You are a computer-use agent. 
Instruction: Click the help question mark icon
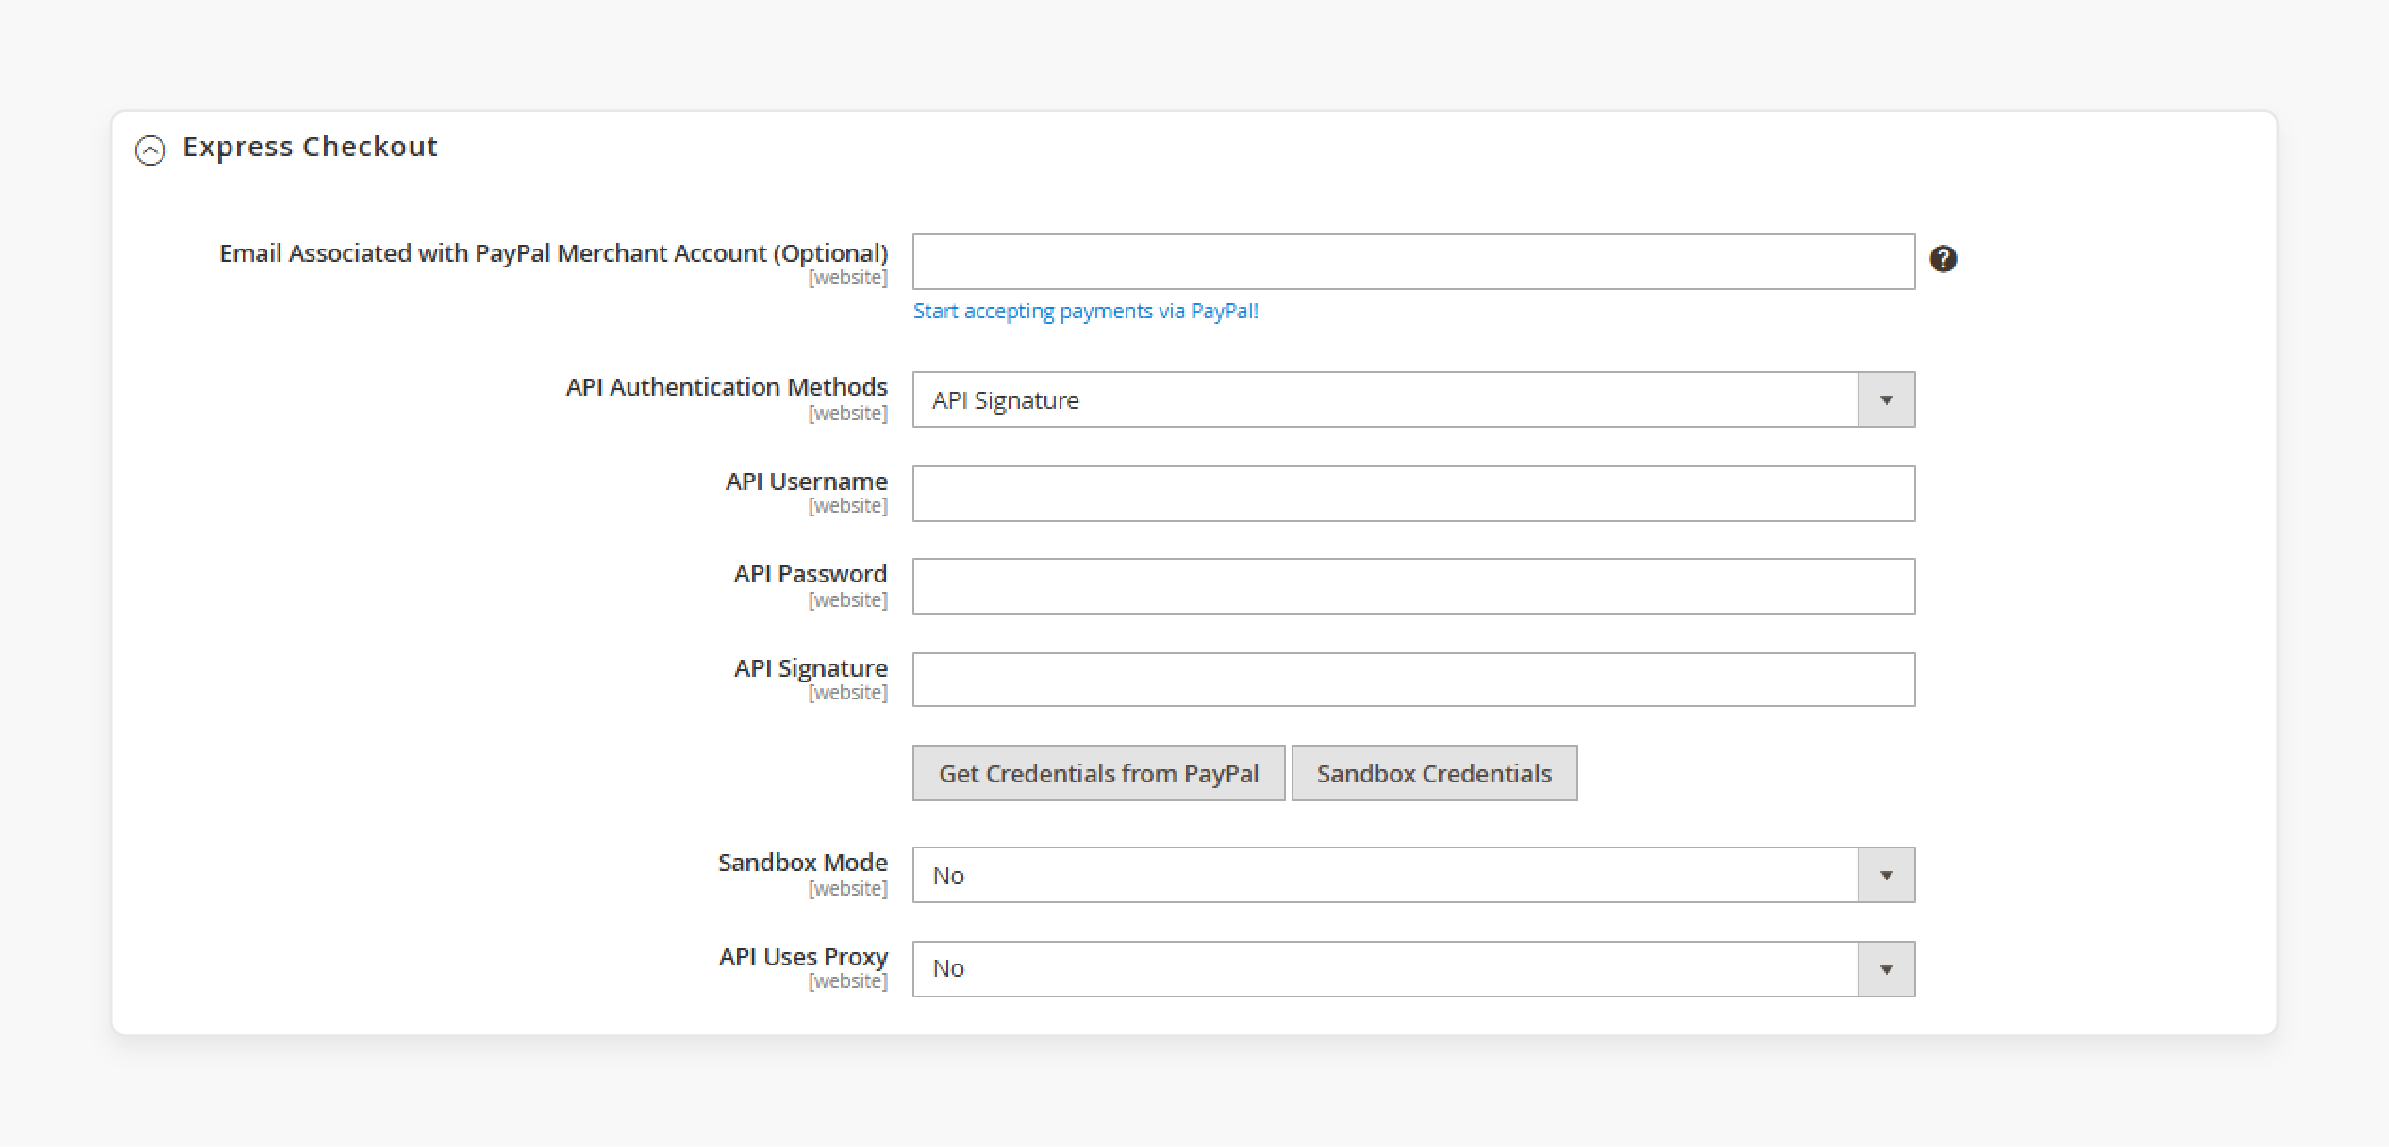point(1943,259)
